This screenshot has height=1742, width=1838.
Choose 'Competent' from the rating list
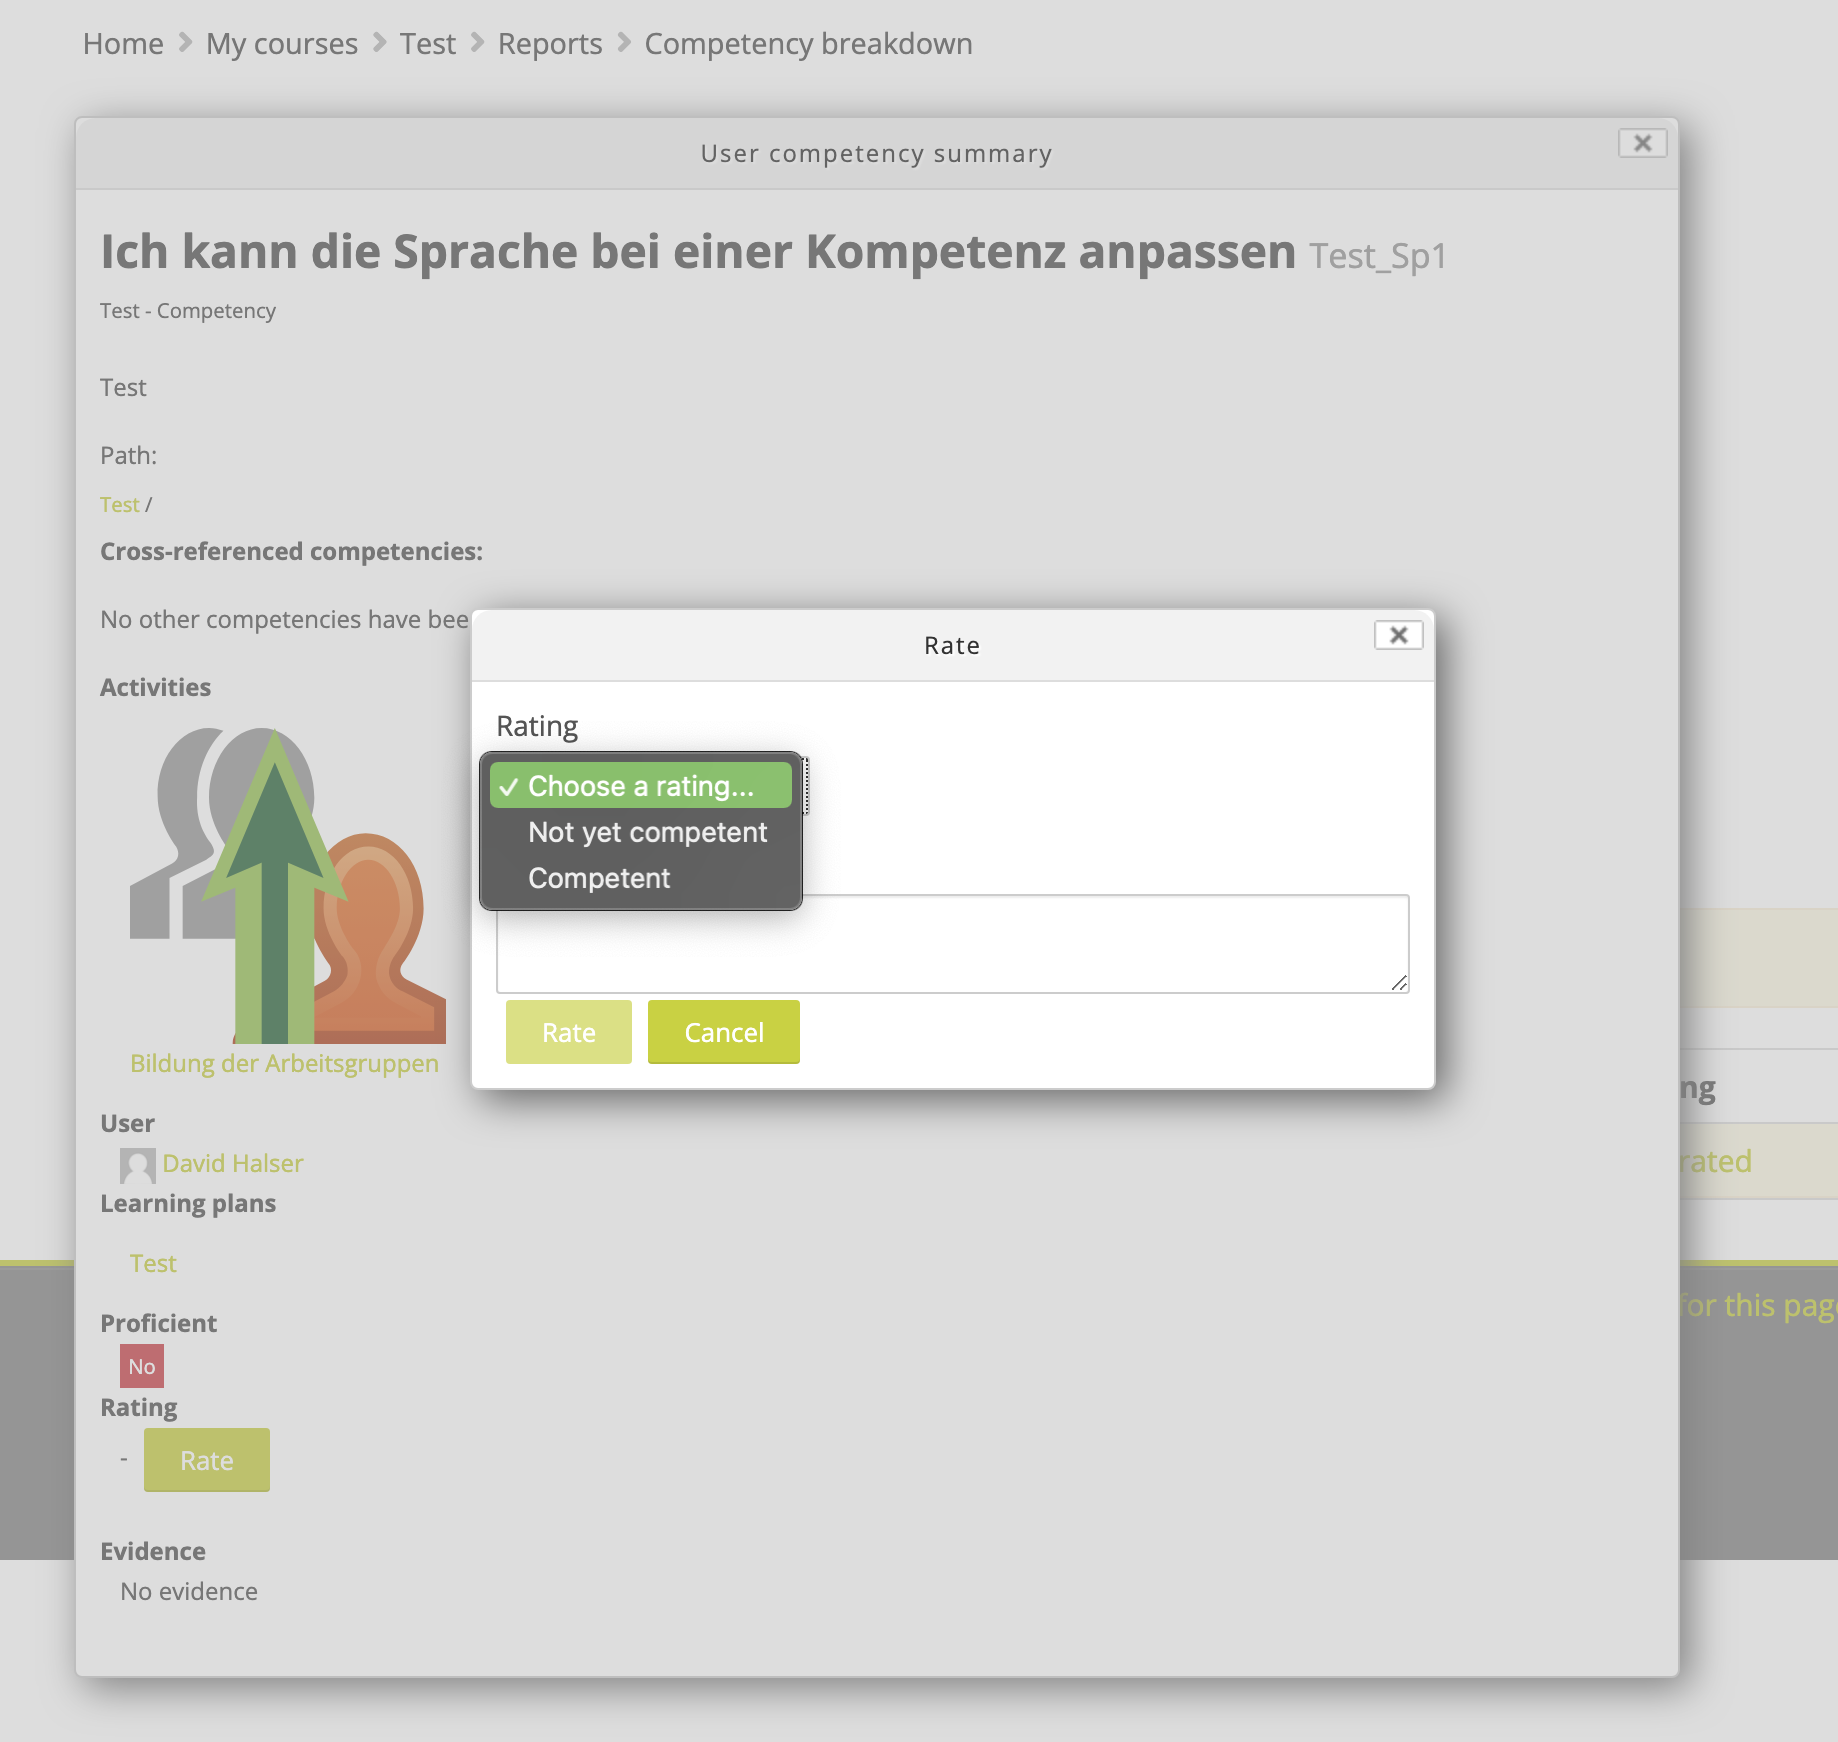point(599,878)
